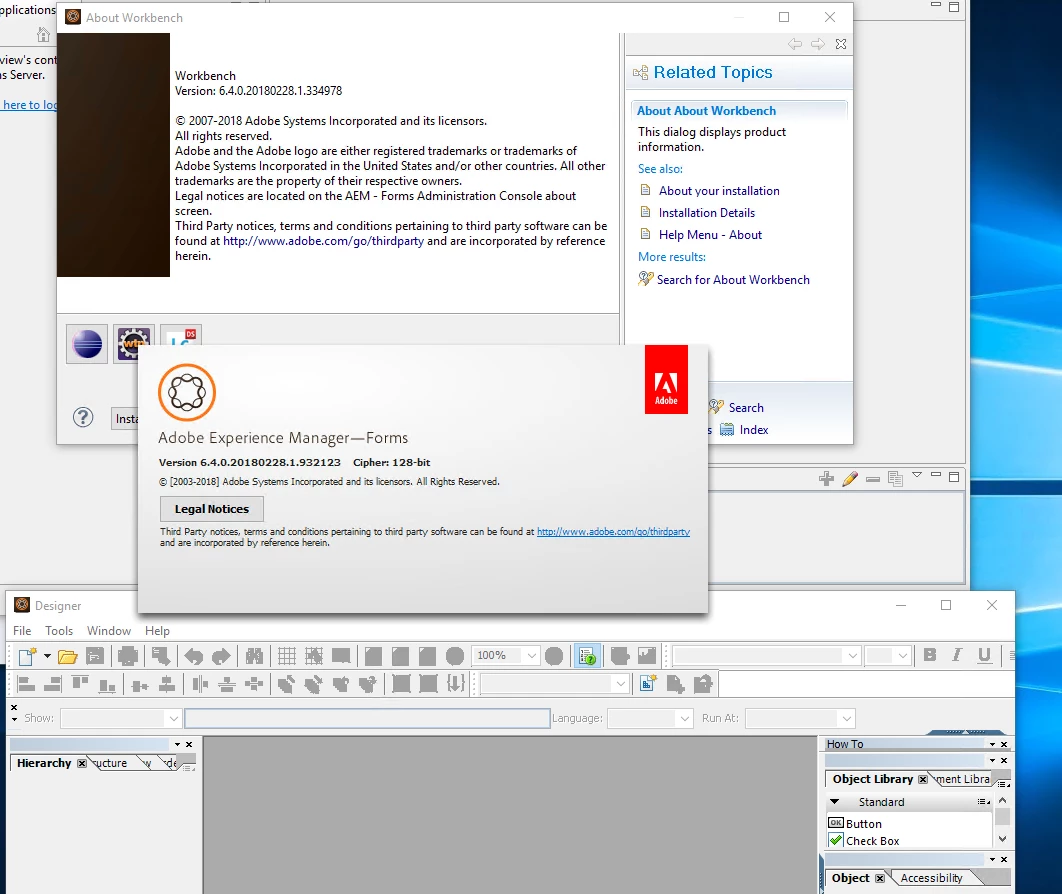
Task: Click the Redo arrow in Designer toolbar
Action: click(x=221, y=656)
